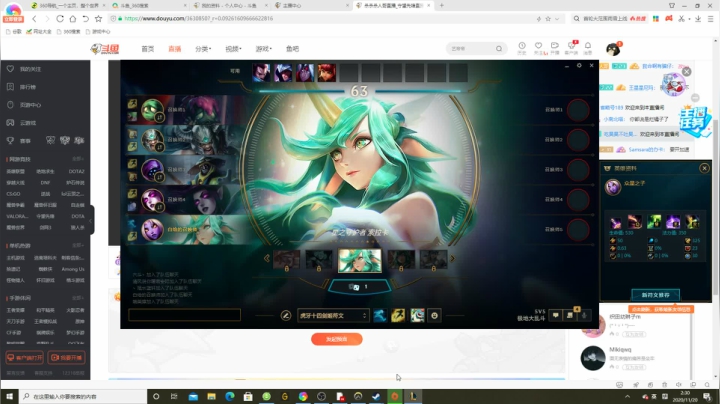Open the rune page selection combo box

click(333, 315)
